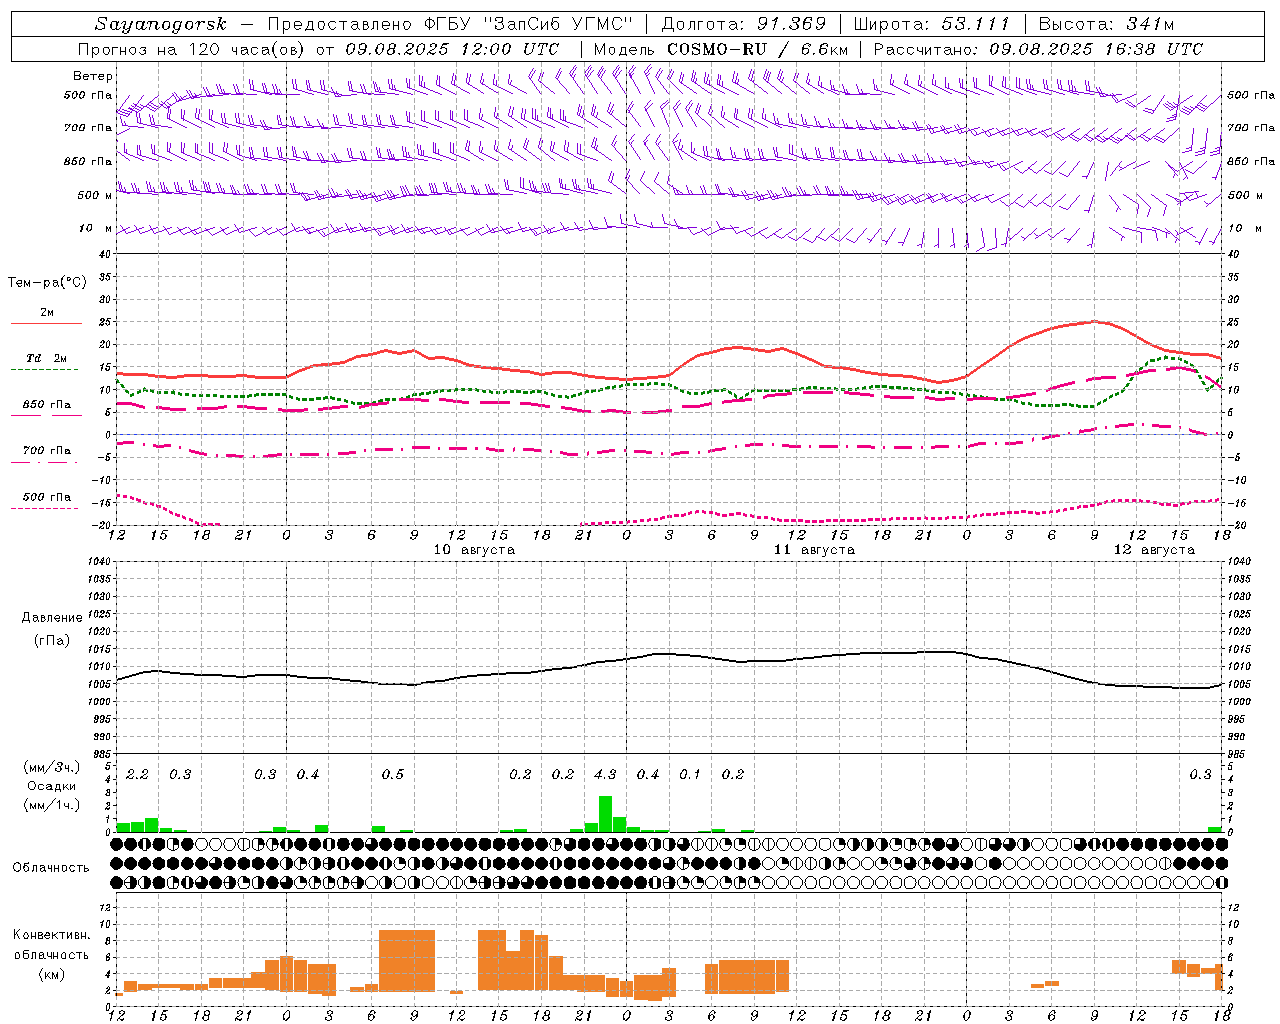Click the 'Рассчитано: 09.08.2025 16:38 UTC' timestamp

click(1038, 49)
